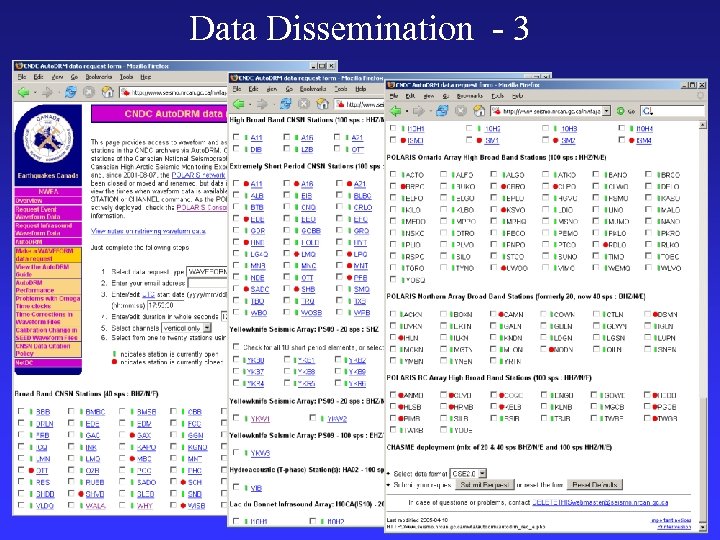This screenshot has width=720, height=540.
Task: Click Forward arrow in right Firefox window
Action: coord(418,111)
